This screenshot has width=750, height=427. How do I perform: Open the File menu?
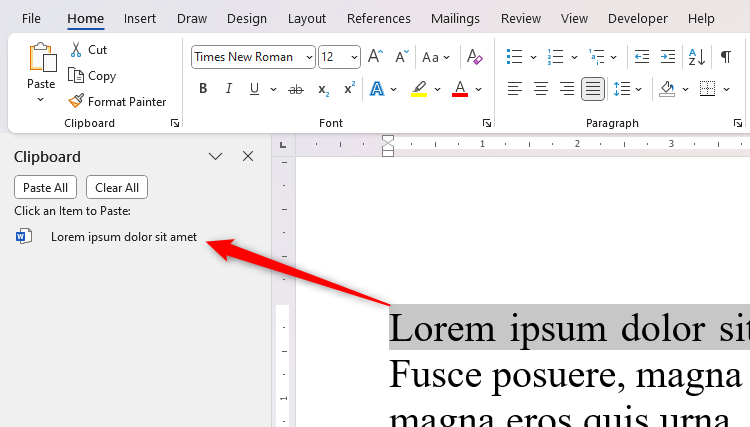[31, 18]
